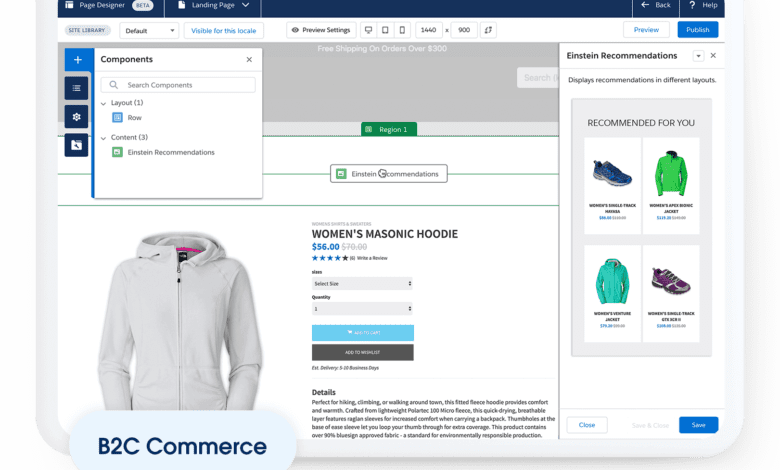Click Visible for this locale button

click(223, 30)
